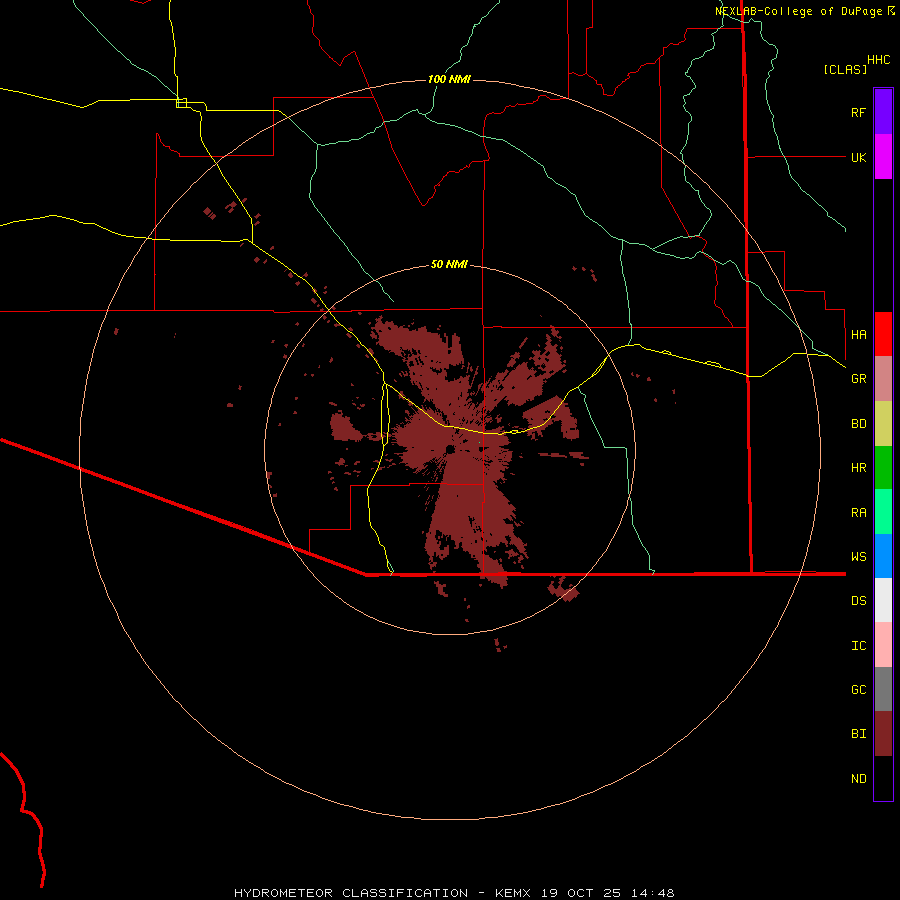Click the radar site center dot
This screenshot has width=900, height=900.
click(450, 449)
